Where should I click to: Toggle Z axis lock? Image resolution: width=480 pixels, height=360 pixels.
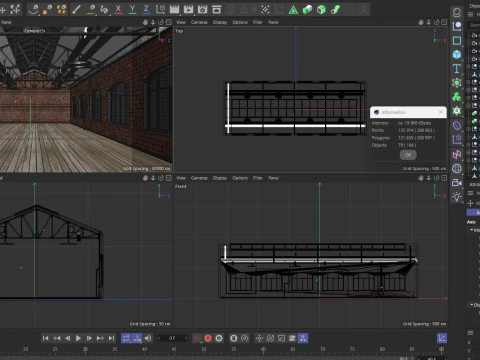146,9
